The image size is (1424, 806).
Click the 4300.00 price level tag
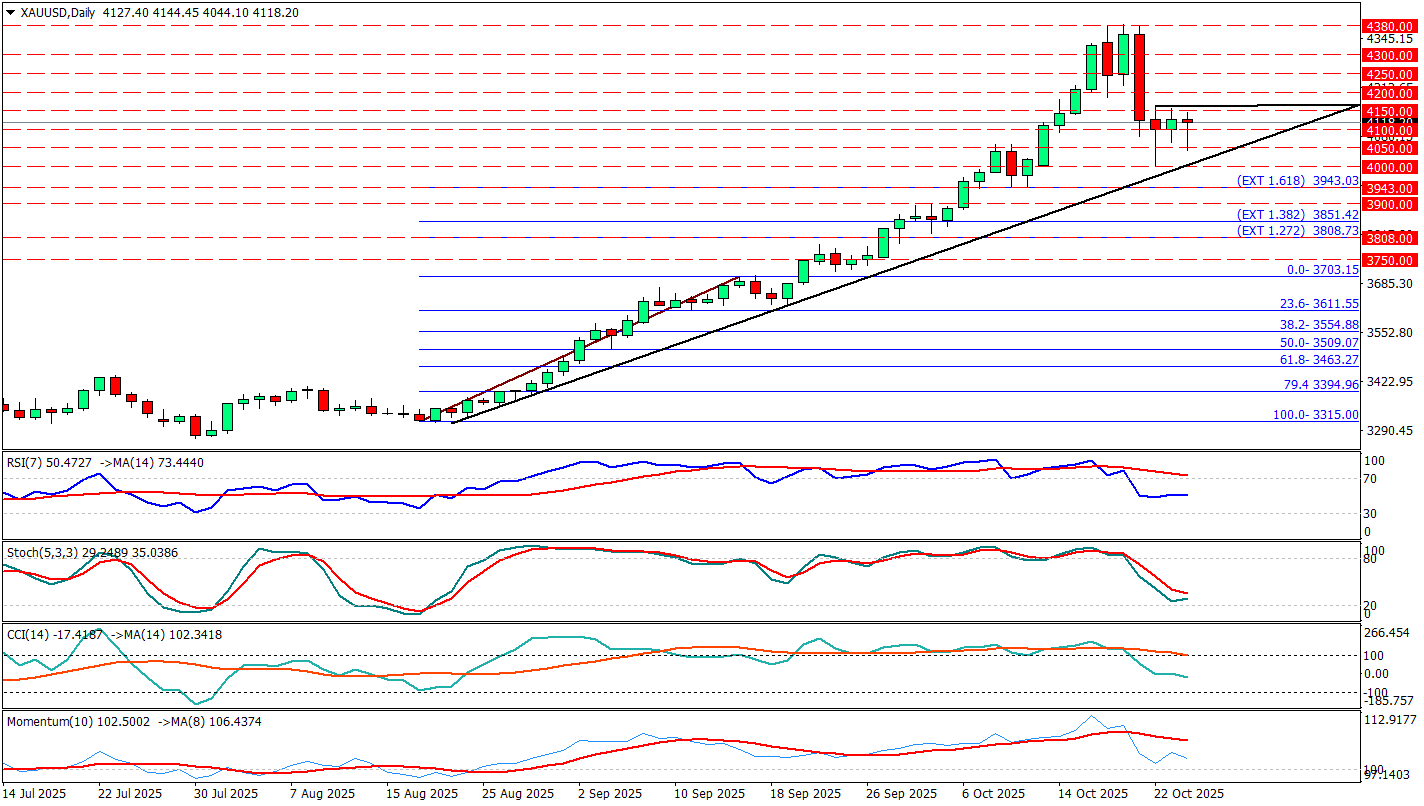pyautogui.click(x=1389, y=55)
